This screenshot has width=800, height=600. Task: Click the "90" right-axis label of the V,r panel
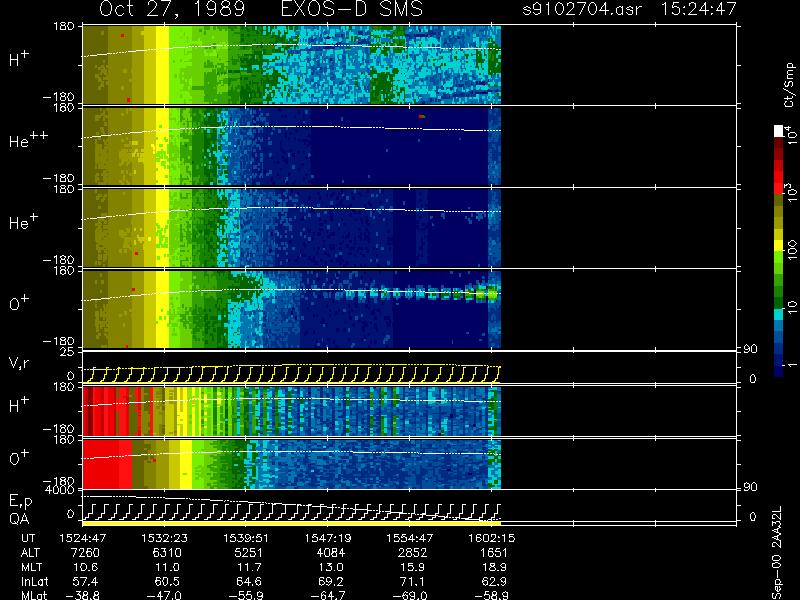click(x=750, y=349)
